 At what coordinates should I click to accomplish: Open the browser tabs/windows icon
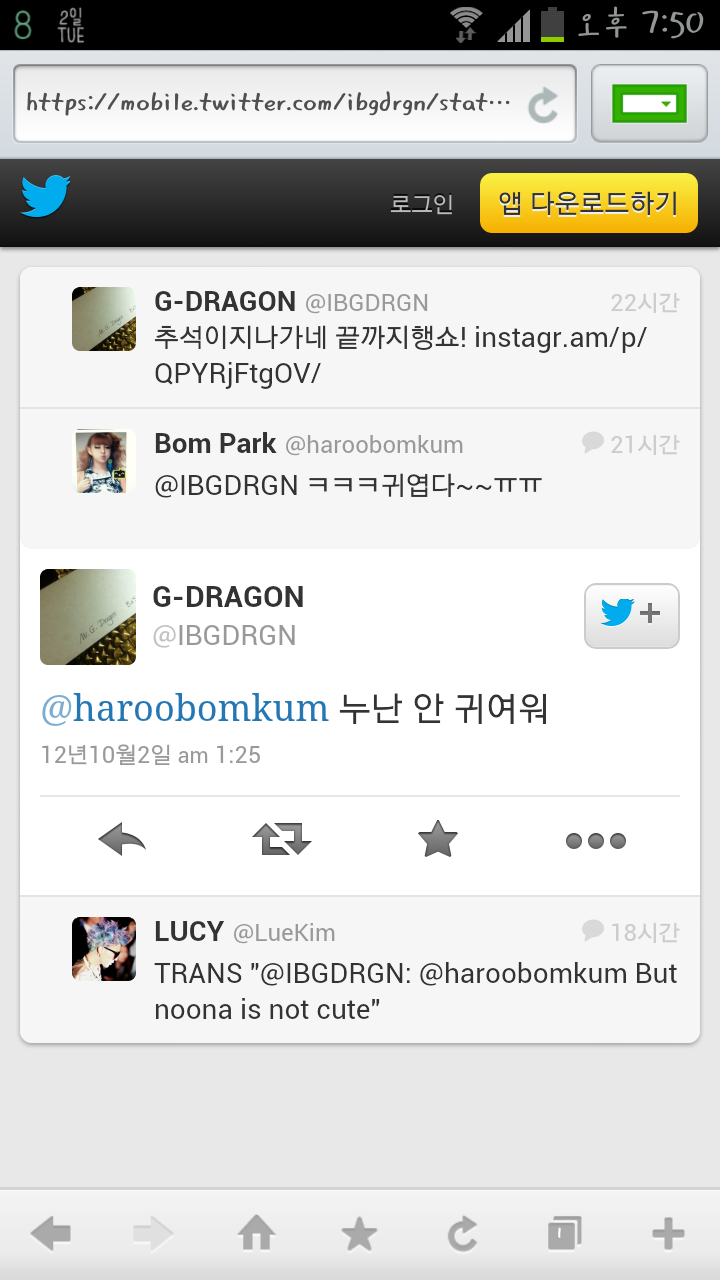pyautogui.click(x=565, y=1234)
